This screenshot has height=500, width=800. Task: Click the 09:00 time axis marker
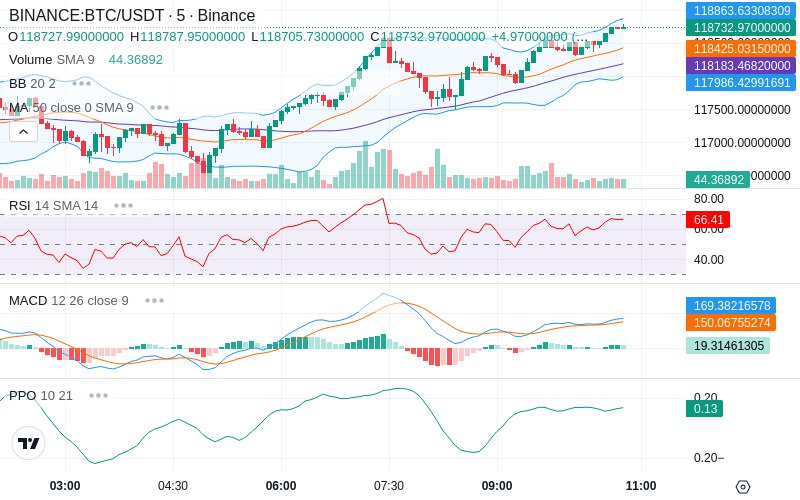click(497, 486)
